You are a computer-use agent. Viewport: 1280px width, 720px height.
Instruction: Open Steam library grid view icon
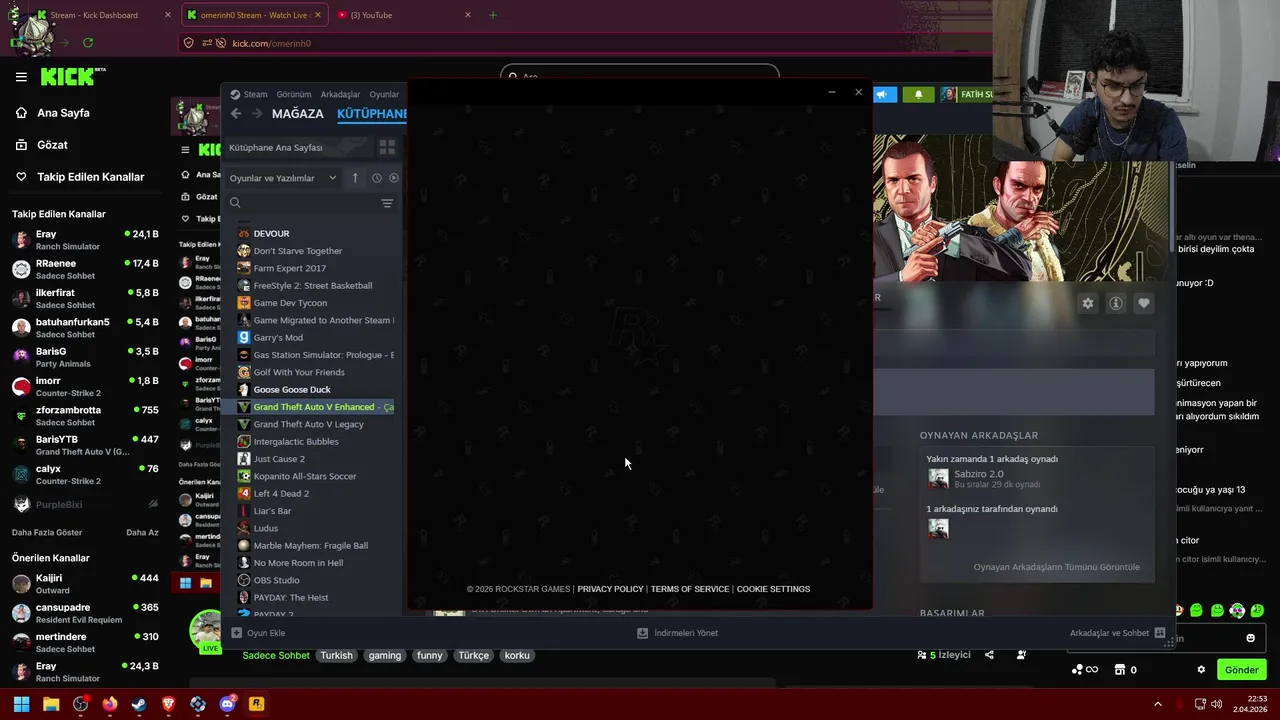(387, 147)
